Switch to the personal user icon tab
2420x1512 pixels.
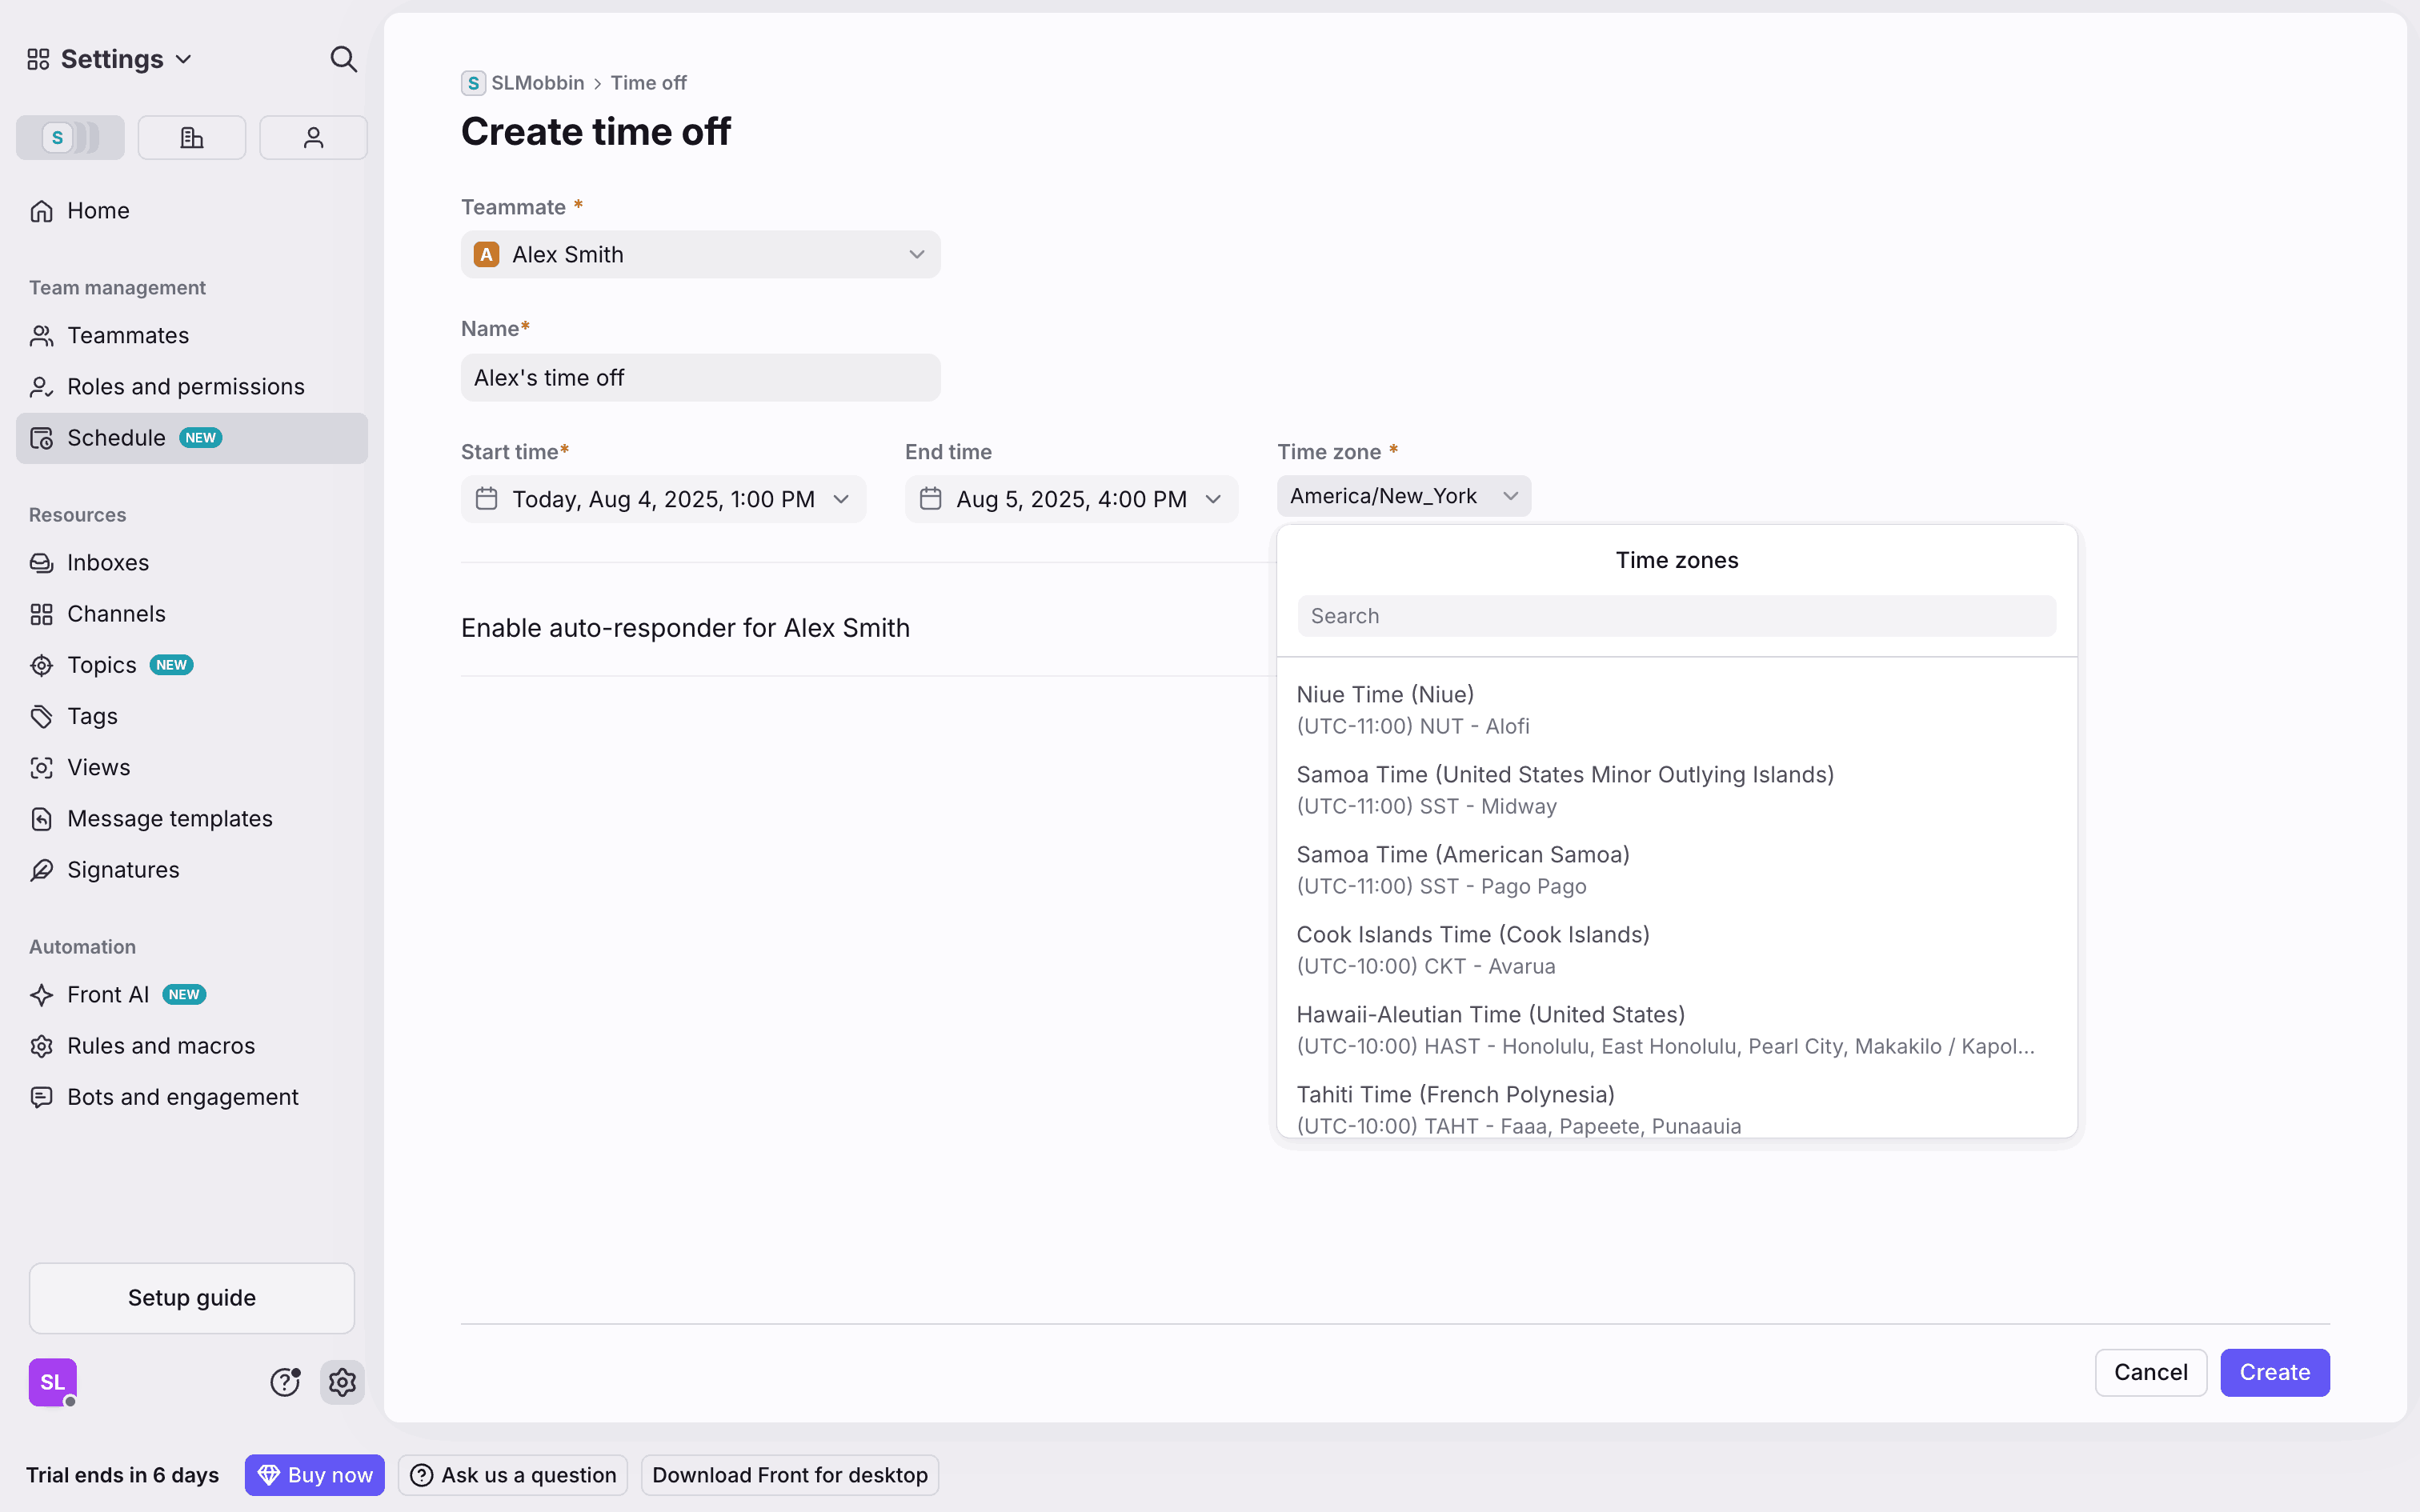(313, 137)
